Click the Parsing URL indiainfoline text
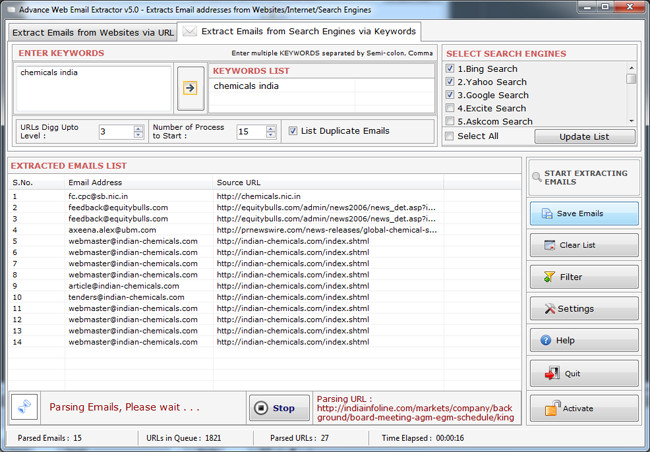 415,408
